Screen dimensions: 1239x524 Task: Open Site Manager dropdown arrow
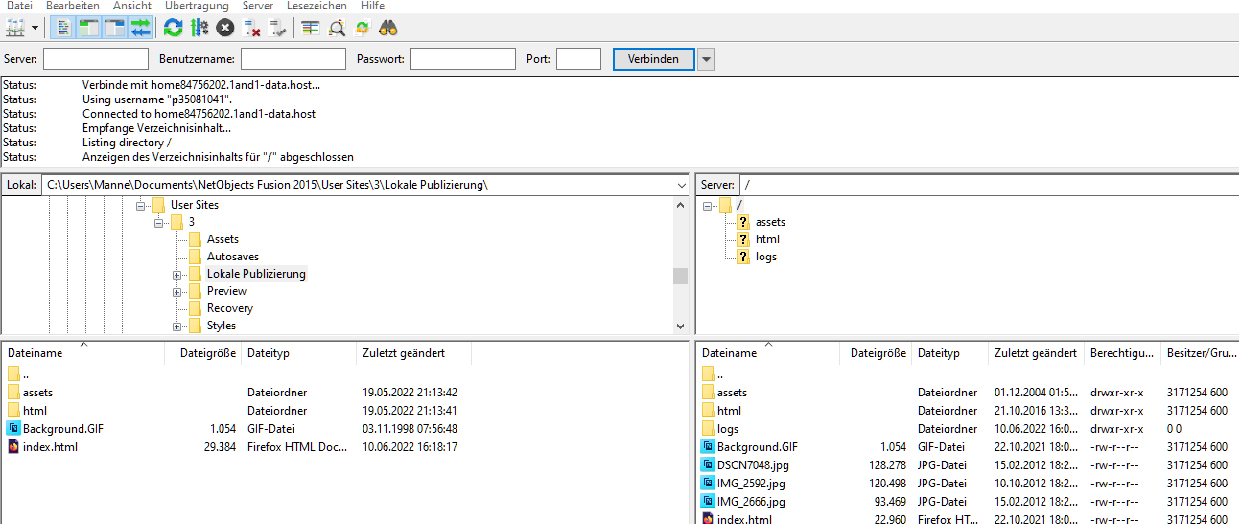tap(36, 27)
